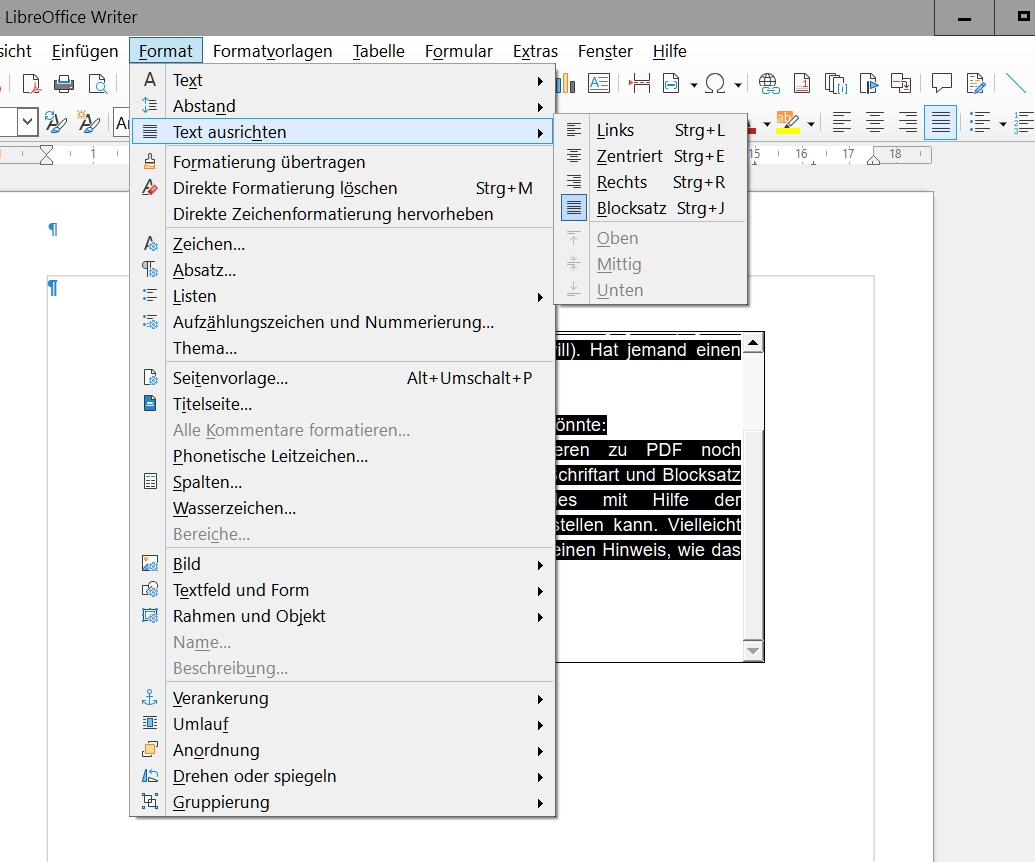Open Seitenvorlage... entry

(x=343, y=378)
